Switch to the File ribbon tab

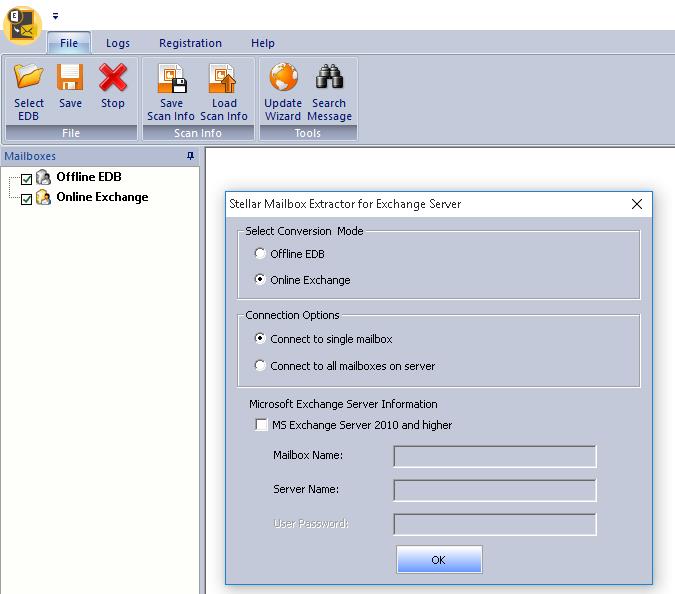(69, 43)
